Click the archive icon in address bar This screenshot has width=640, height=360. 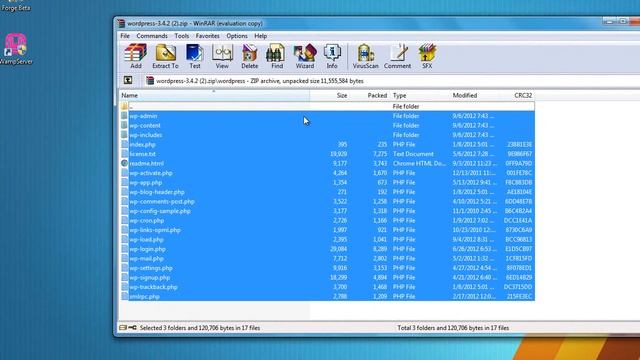click(150, 80)
